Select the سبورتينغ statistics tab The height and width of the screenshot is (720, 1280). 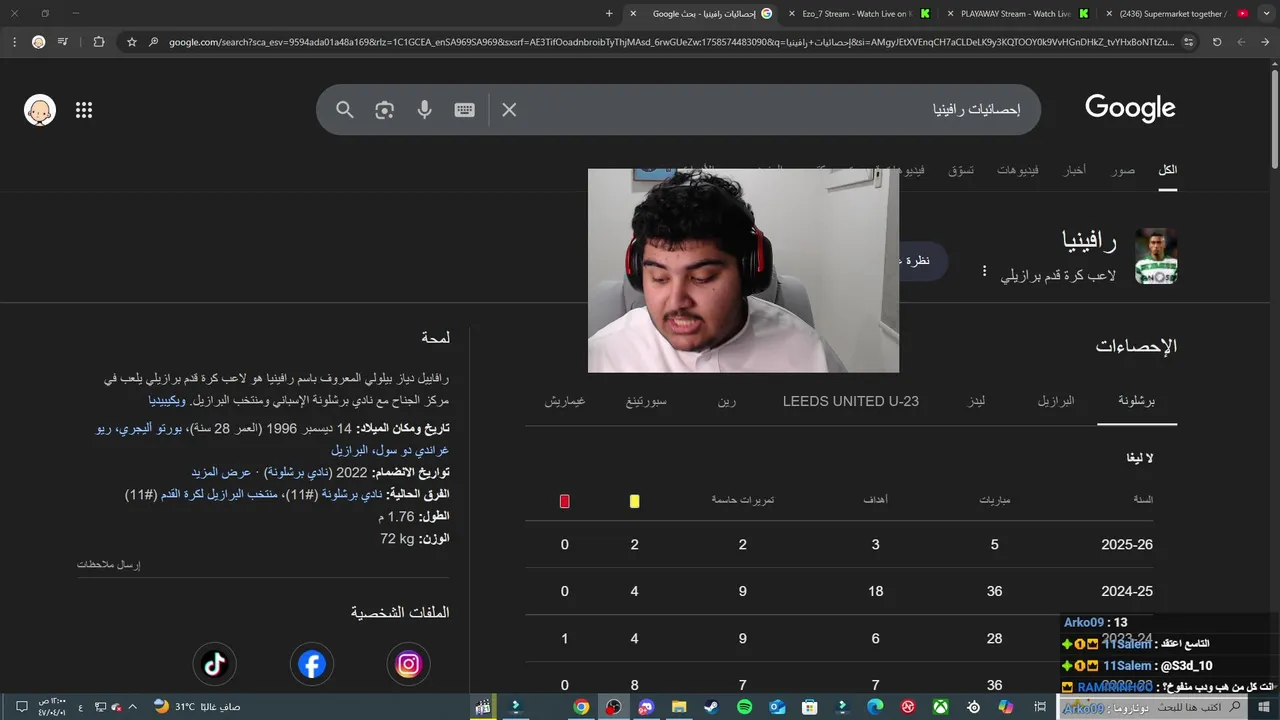coord(646,401)
